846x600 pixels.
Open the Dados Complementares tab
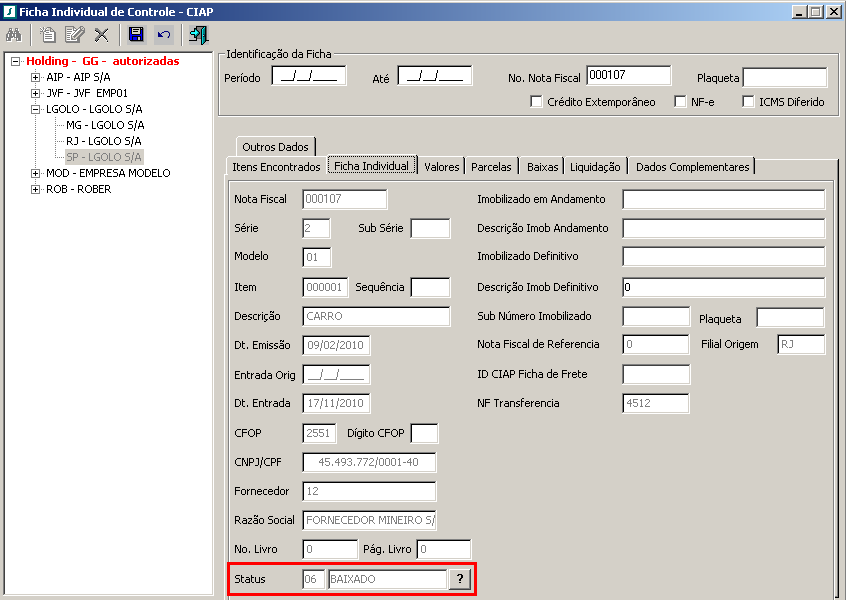point(692,167)
